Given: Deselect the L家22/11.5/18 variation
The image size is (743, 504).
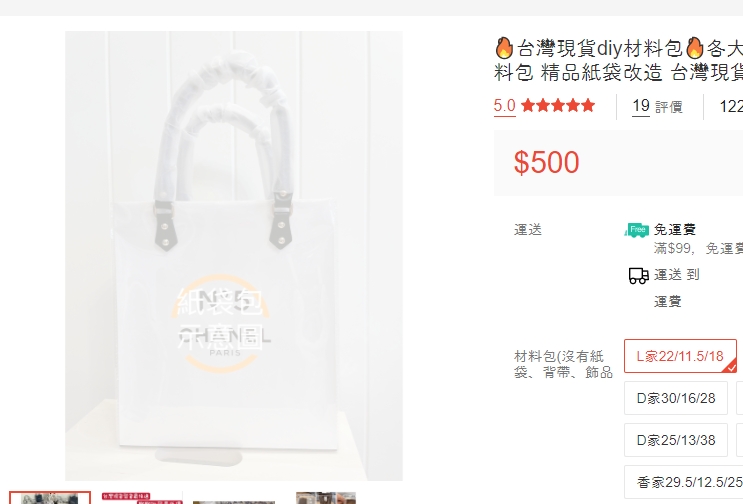Looking at the screenshot, I should click(x=680, y=356).
